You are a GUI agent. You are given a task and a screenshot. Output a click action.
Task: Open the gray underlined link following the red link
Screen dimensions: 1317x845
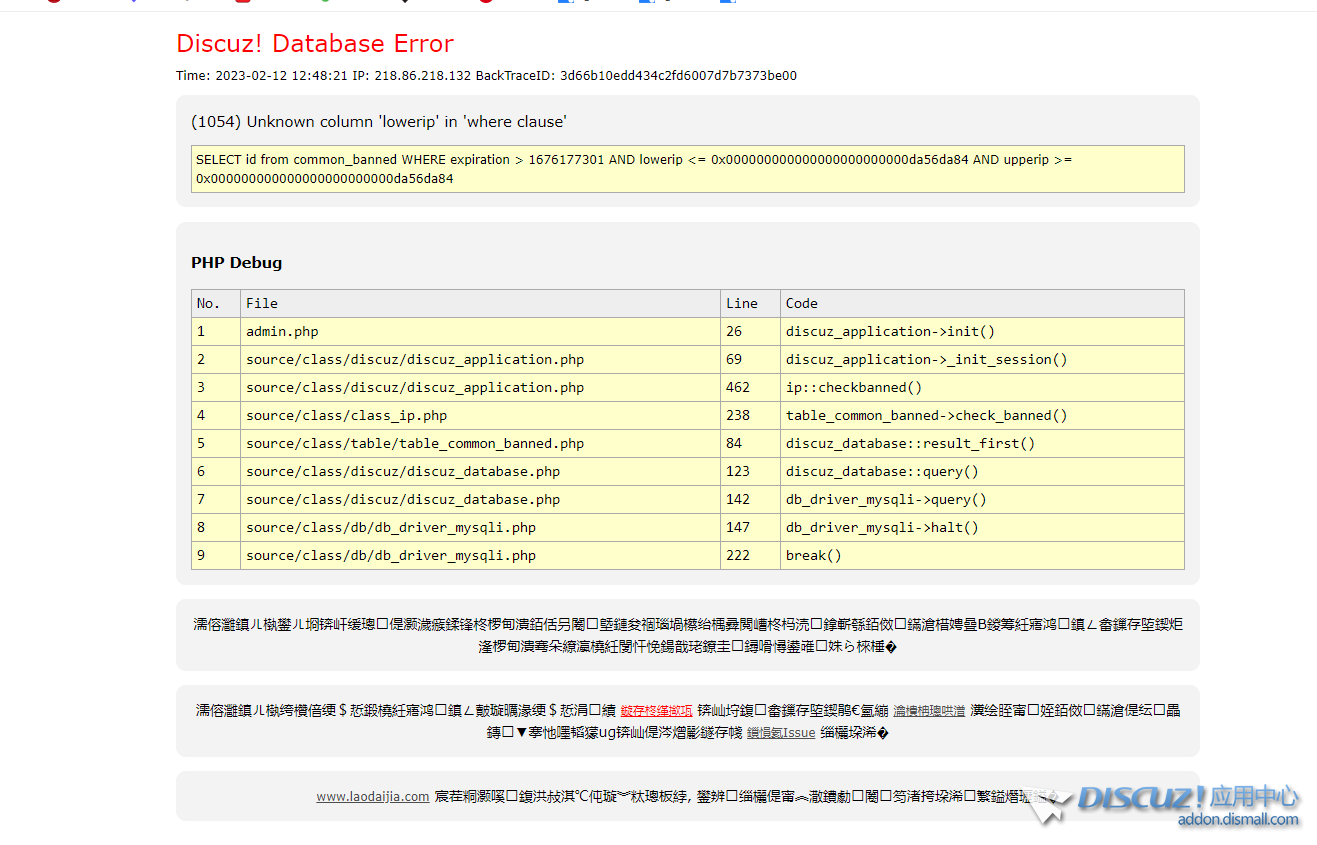(x=929, y=711)
